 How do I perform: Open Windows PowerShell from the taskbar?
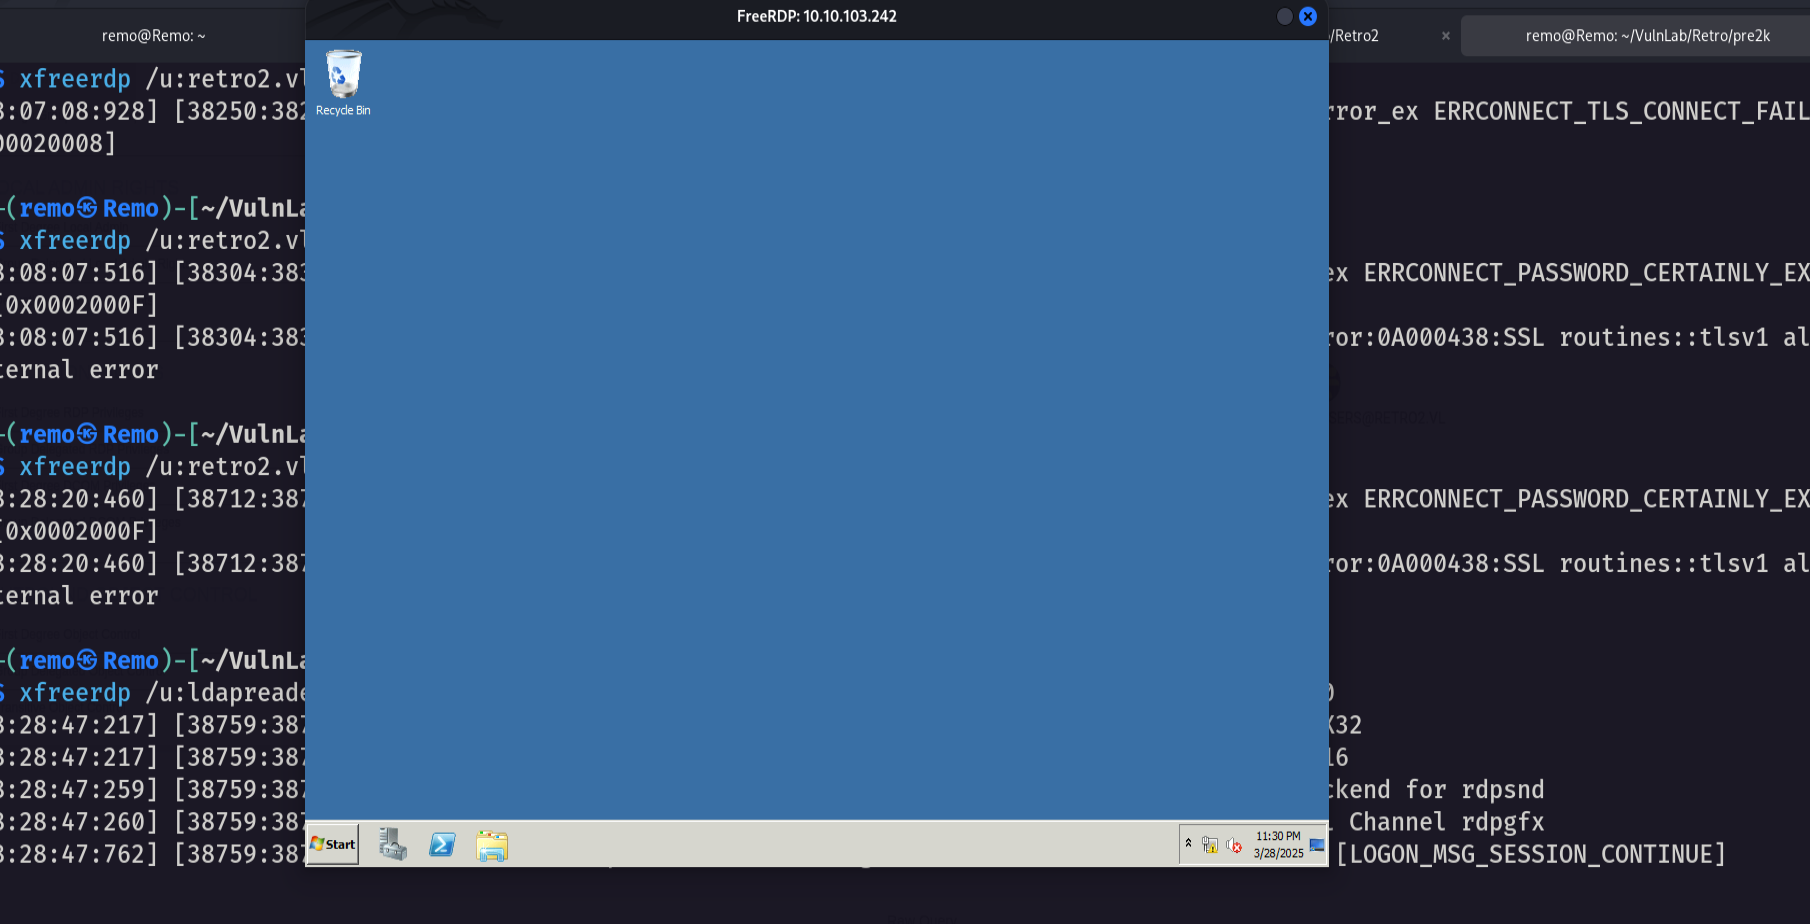[x=442, y=845]
